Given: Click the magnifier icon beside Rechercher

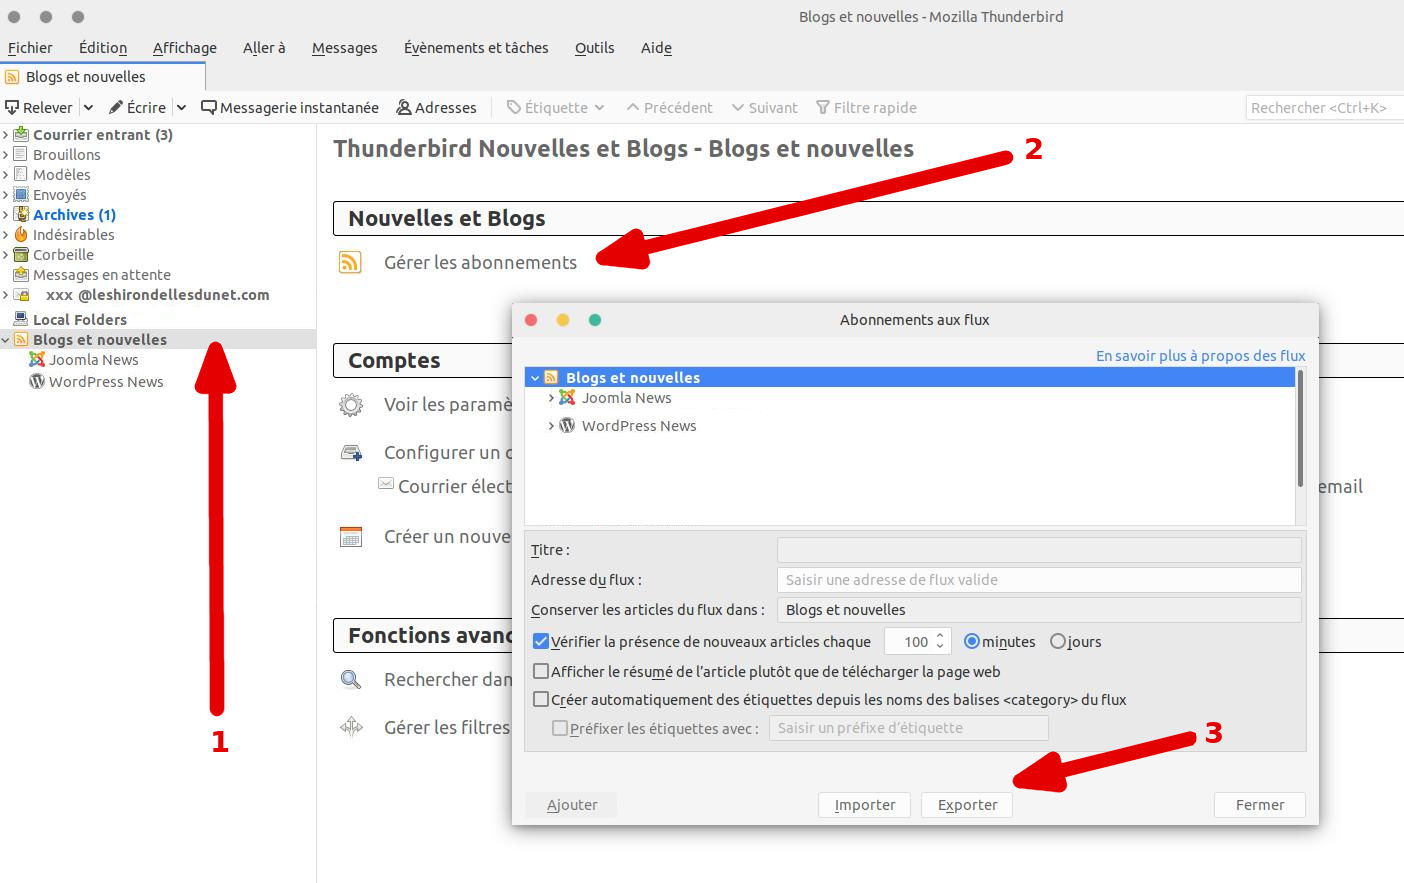Looking at the screenshot, I should click(x=351, y=680).
